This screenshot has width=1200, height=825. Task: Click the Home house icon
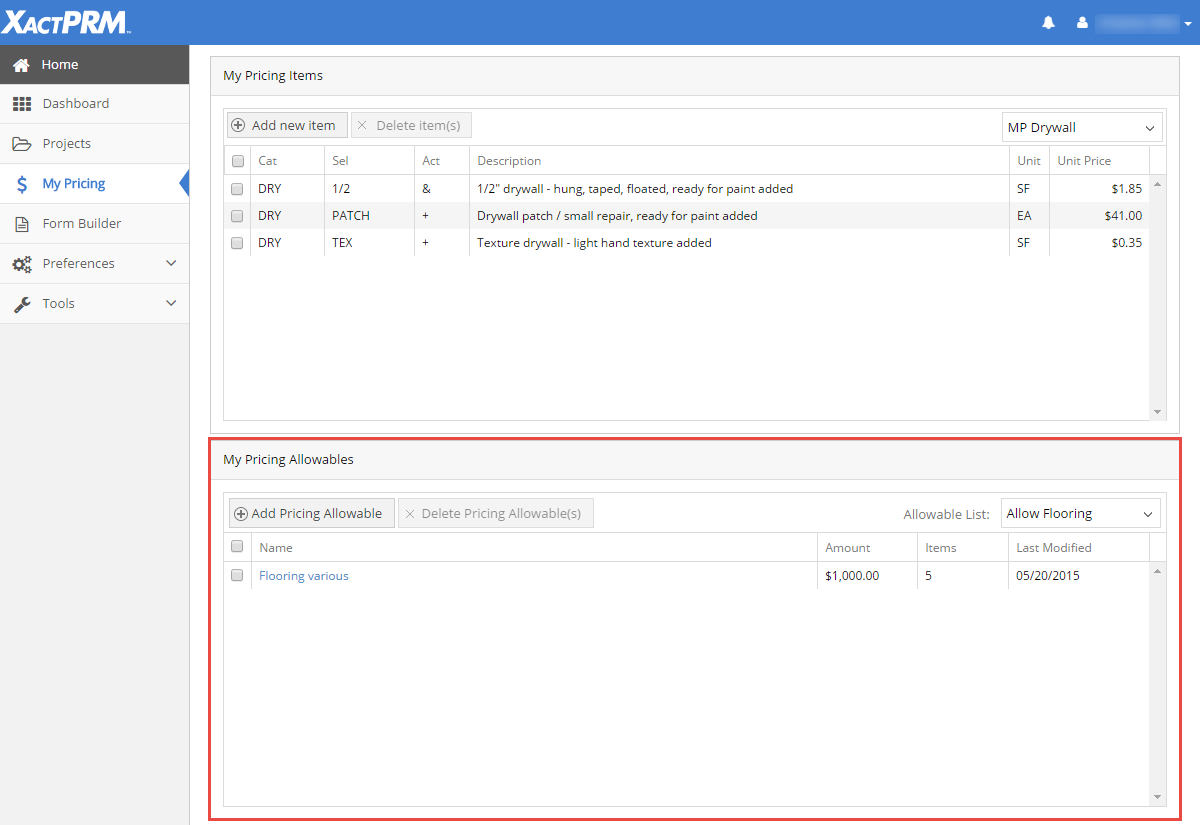(21, 65)
